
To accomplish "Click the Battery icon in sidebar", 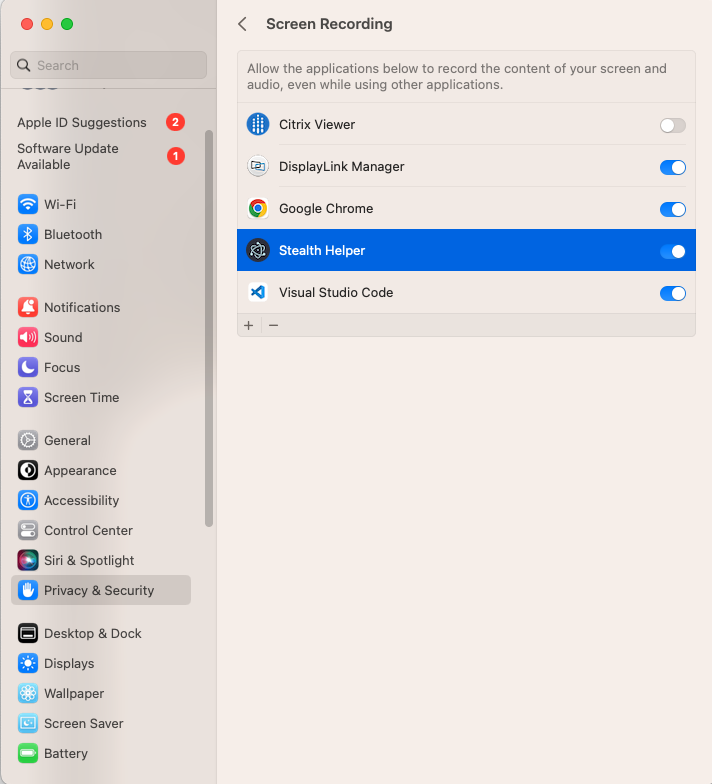I will click(28, 754).
